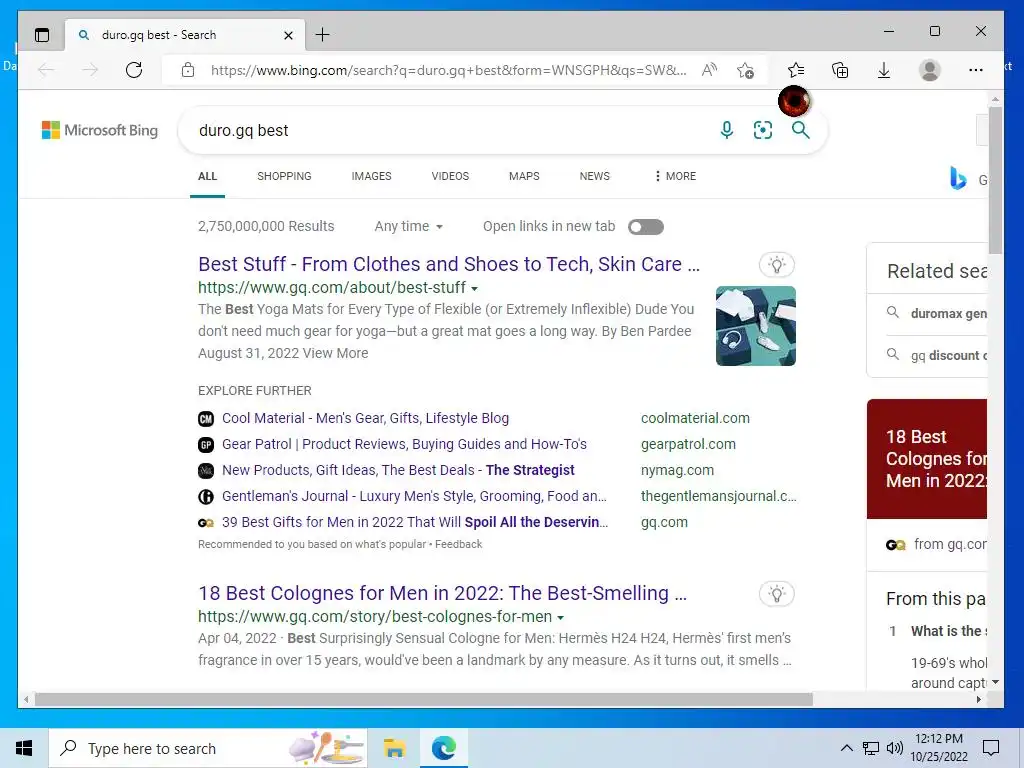Image resolution: width=1024 pixels, height=768 pixels.
Task: Click View More in first result snippet
Action: (336, 353)
